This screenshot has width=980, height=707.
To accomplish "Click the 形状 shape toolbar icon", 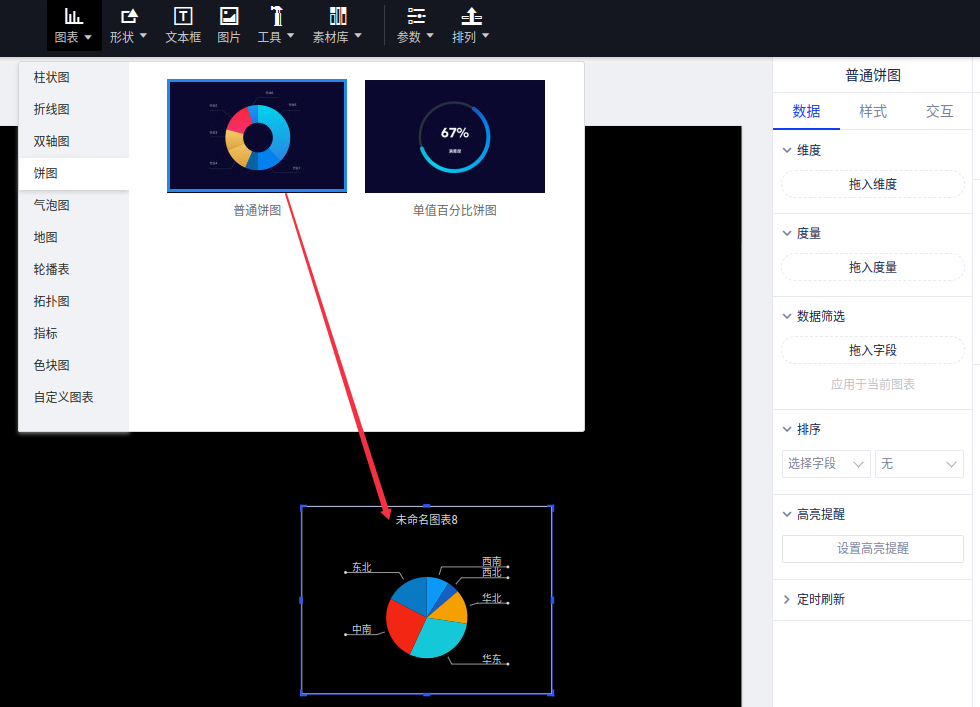I will pos(129,17).
